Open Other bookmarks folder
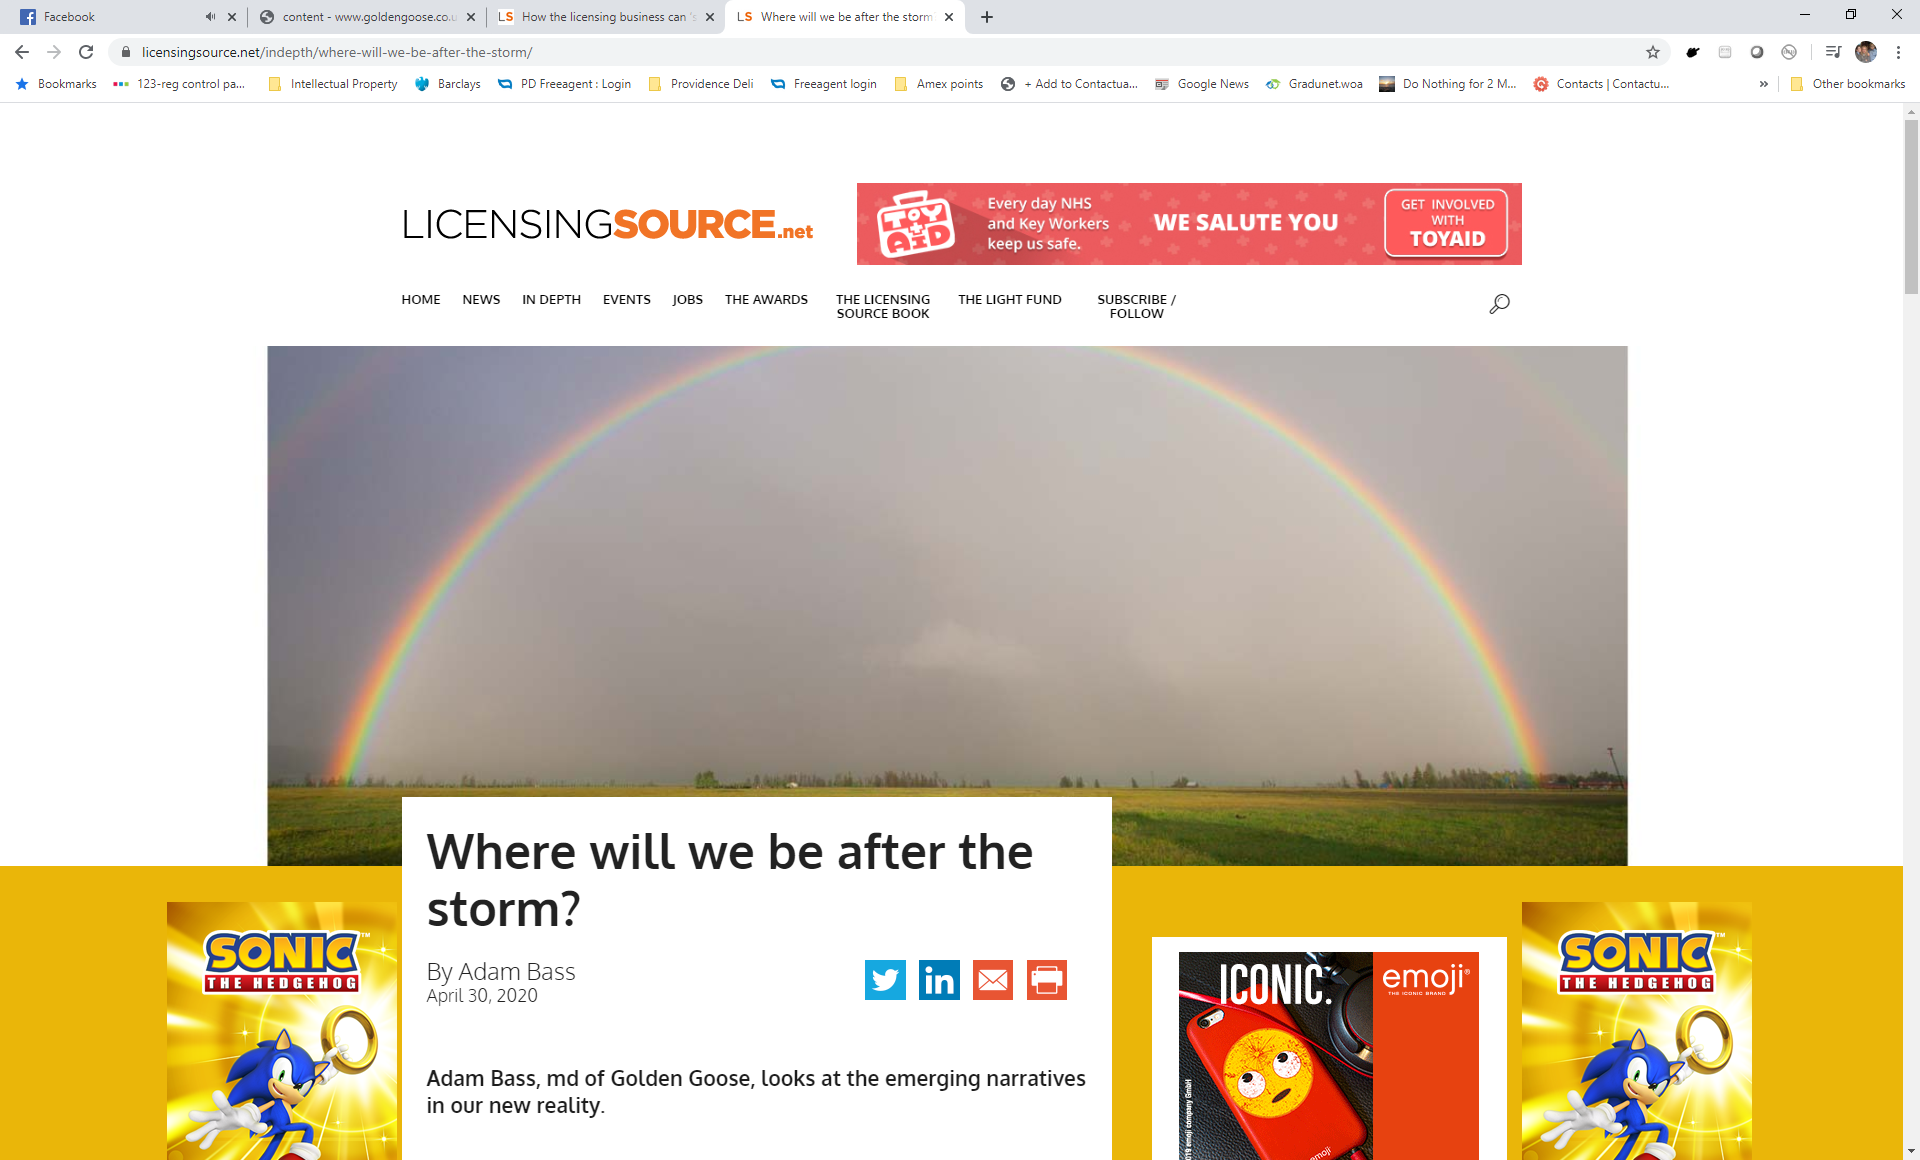The width and height of the screenshot is (1920, 1160). click(1847, 84)
